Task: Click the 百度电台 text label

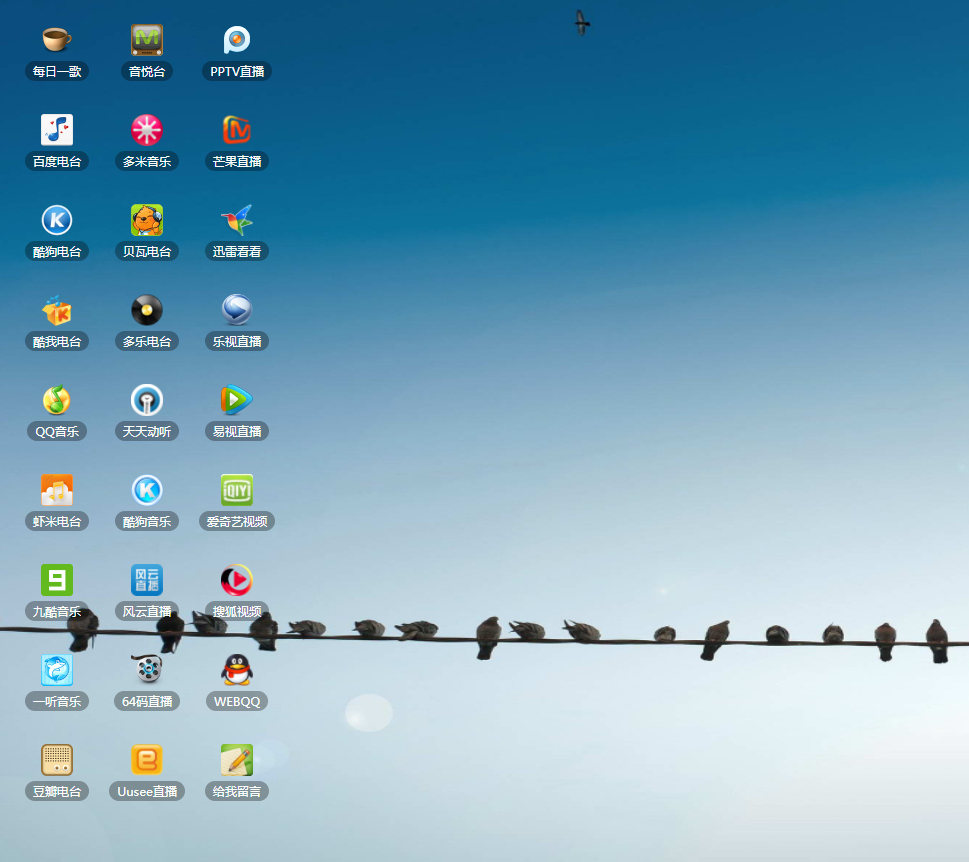Action: [57, 161]
